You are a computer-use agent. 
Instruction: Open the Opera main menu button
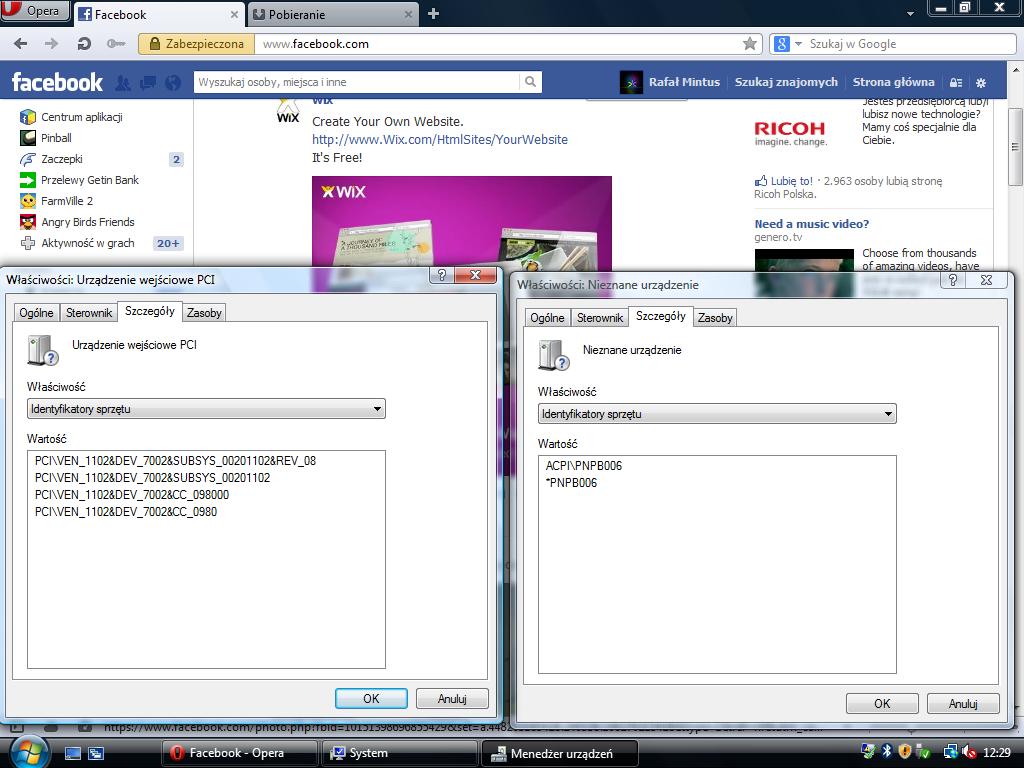click(x=35, y=11)
